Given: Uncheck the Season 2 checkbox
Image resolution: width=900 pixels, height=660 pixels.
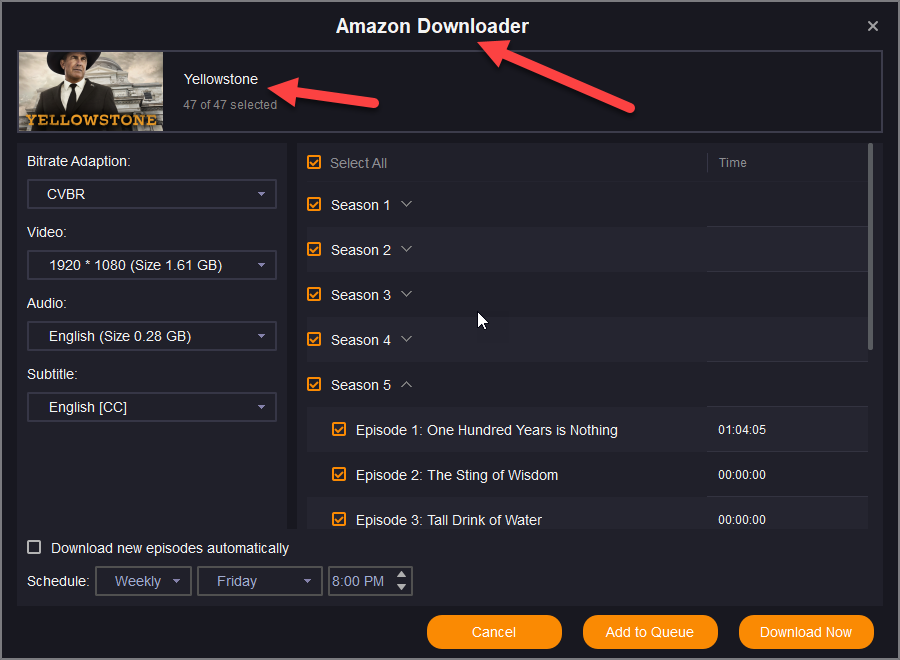Looking at the screenshot, I should pyautogui.click(x=314, y=249).
